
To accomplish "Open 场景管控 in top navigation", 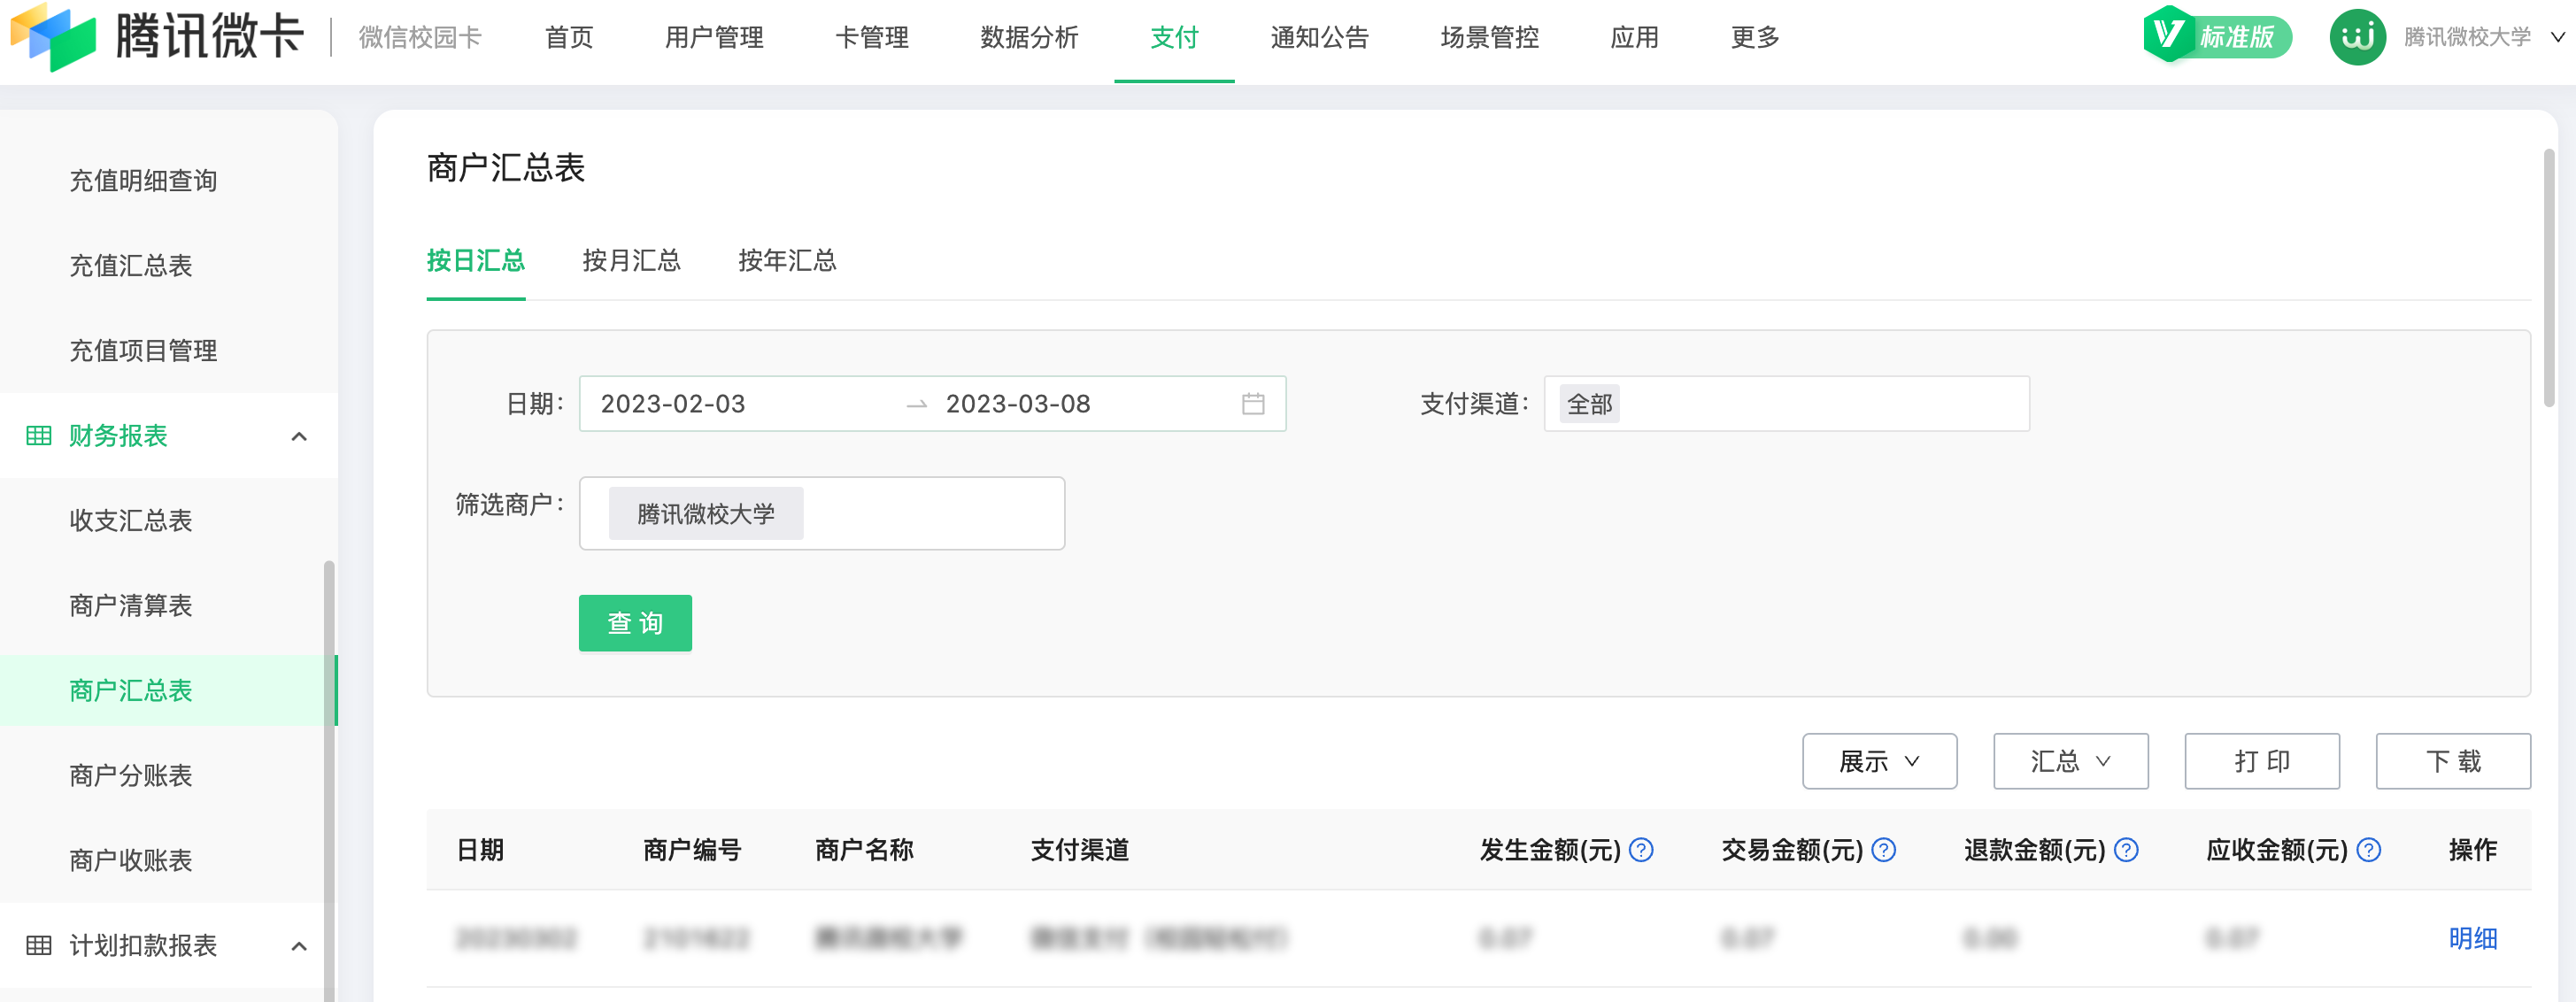I will coord(1489,38).
